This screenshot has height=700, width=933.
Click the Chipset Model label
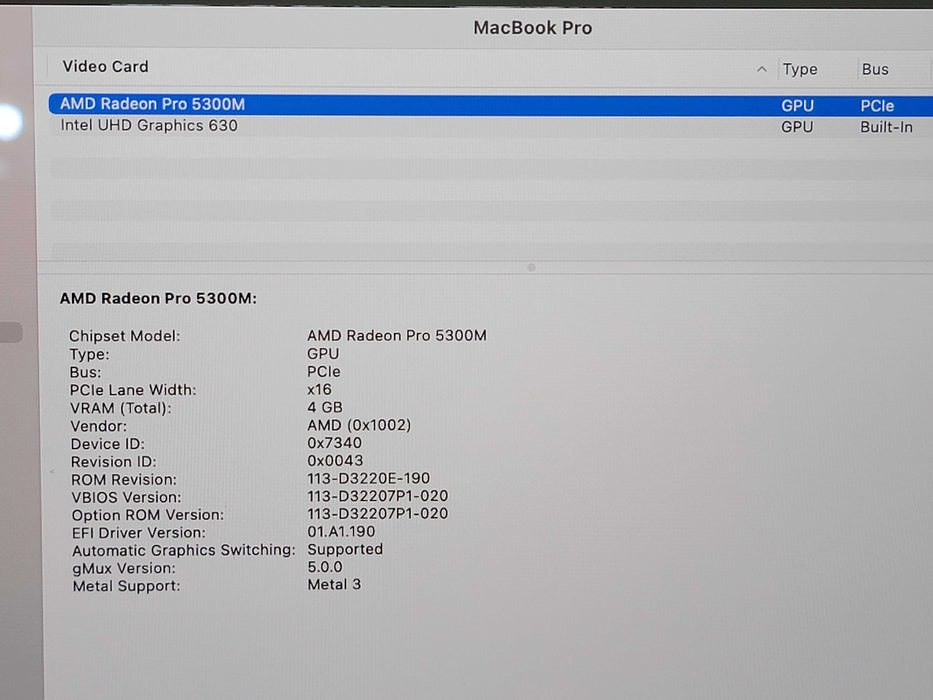coord(124,335)
